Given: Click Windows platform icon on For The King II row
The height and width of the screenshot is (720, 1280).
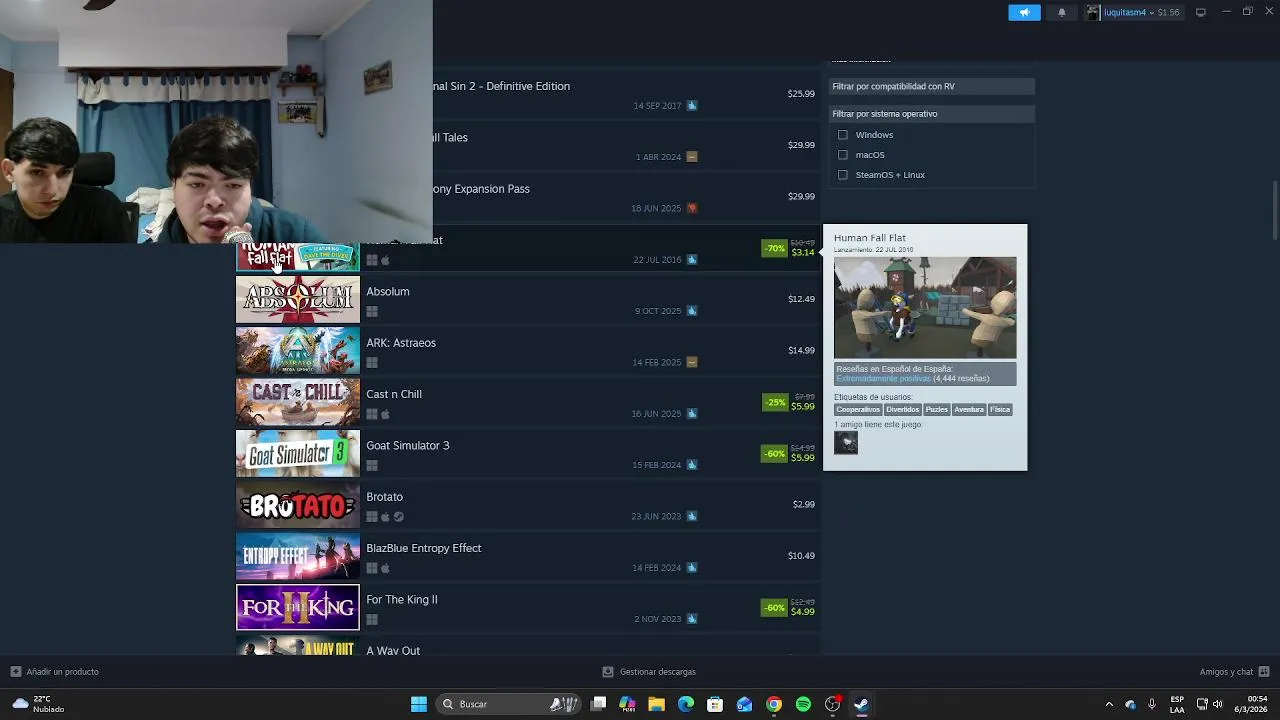Looking at the screenshot, I should pos(372,620).
